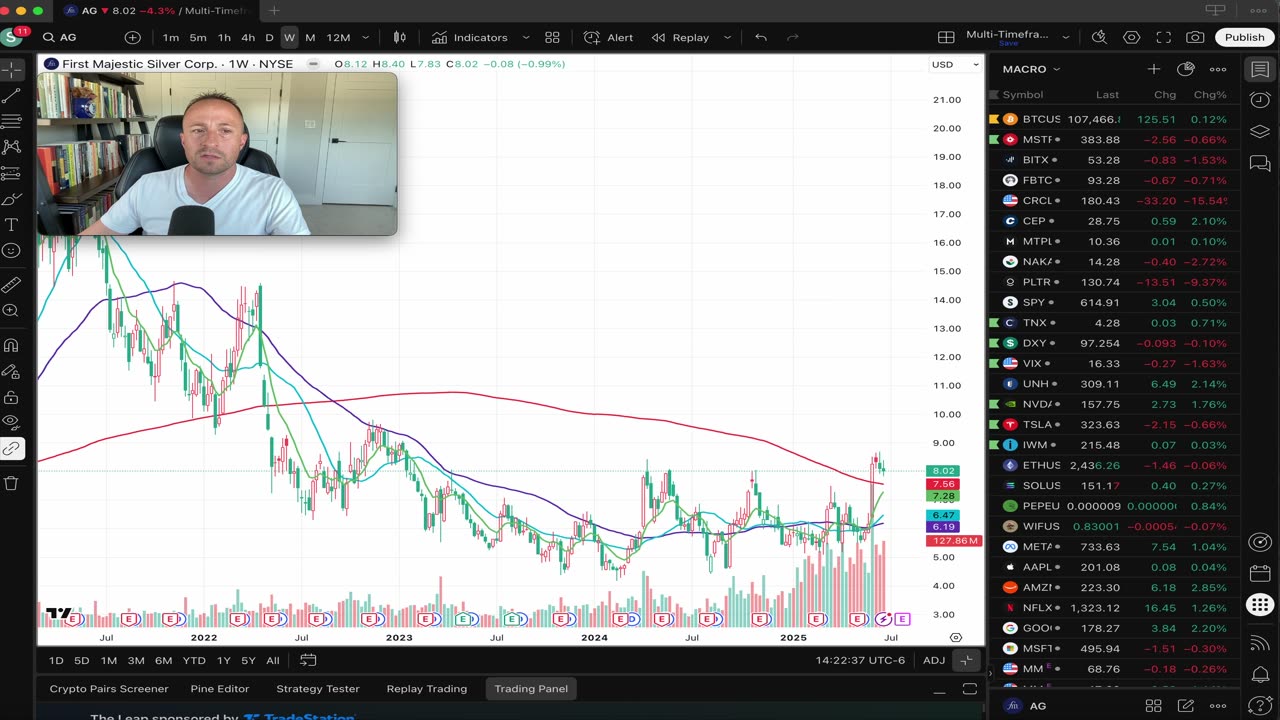1280x720 pixels.
Task: Open the indicator templates grid
Action: pyautogui.click(x=552, y=38)
